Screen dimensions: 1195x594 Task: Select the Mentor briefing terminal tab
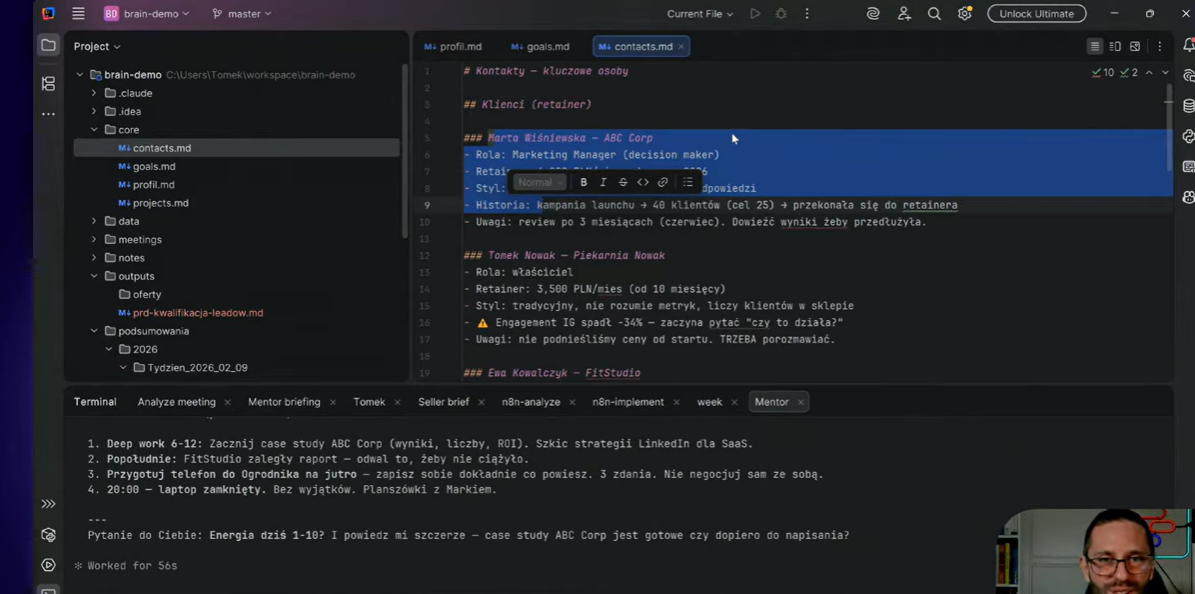pos(284,402)
